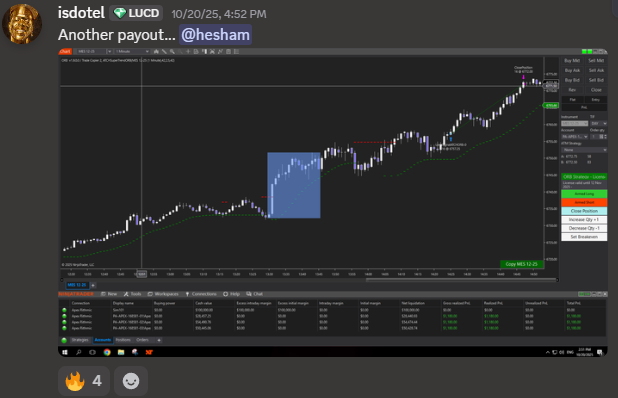Open the chart trader Instrument dropdown
This screenshot has width=618, height=398.
click(574, 124)
